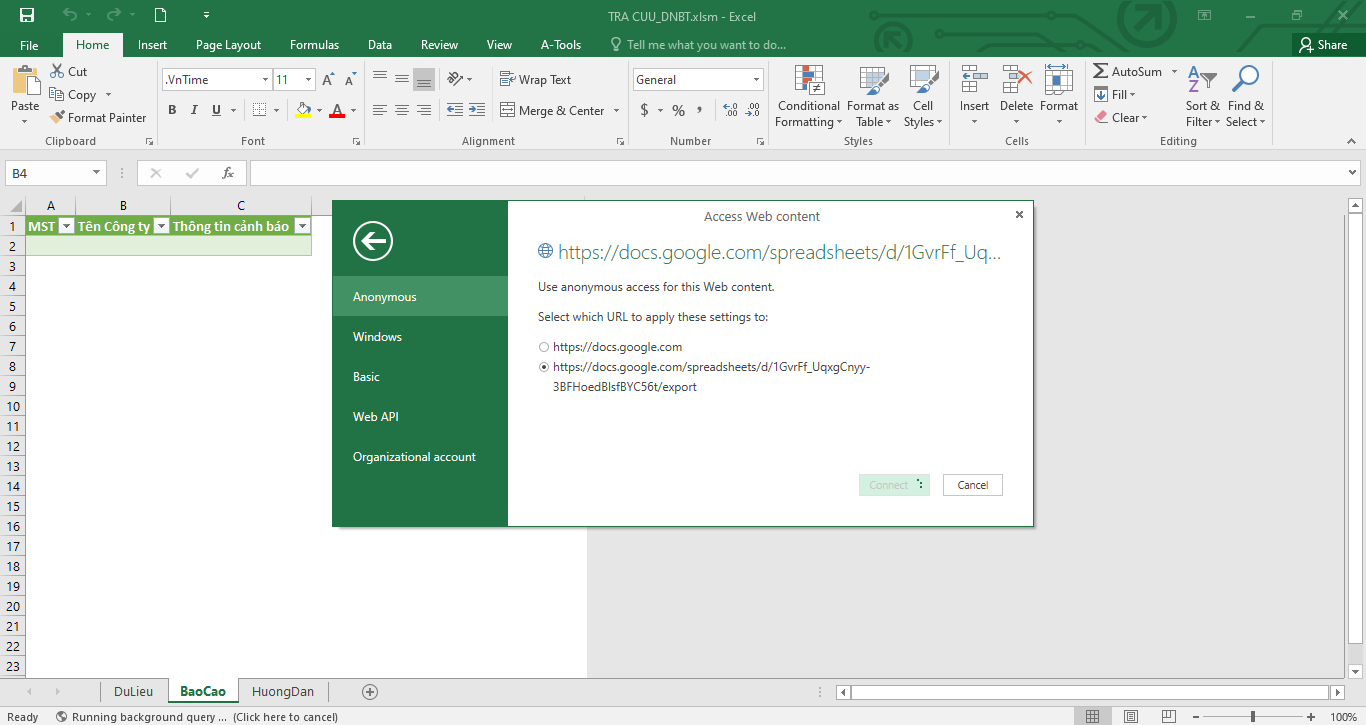Image resolution: width=1366 pixels, height=725 pixels.
Task: Decrease font size with small A icon
Action: [350, 80]
